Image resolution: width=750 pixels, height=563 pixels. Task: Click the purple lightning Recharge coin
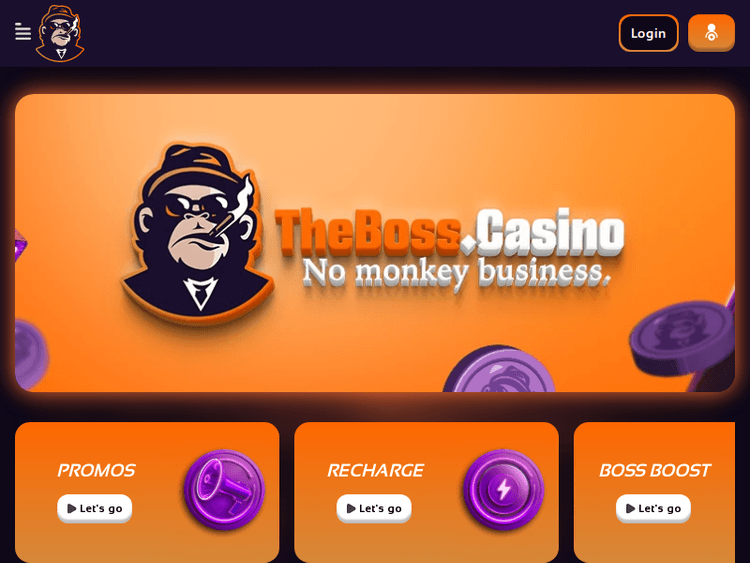tap(504, 489)
